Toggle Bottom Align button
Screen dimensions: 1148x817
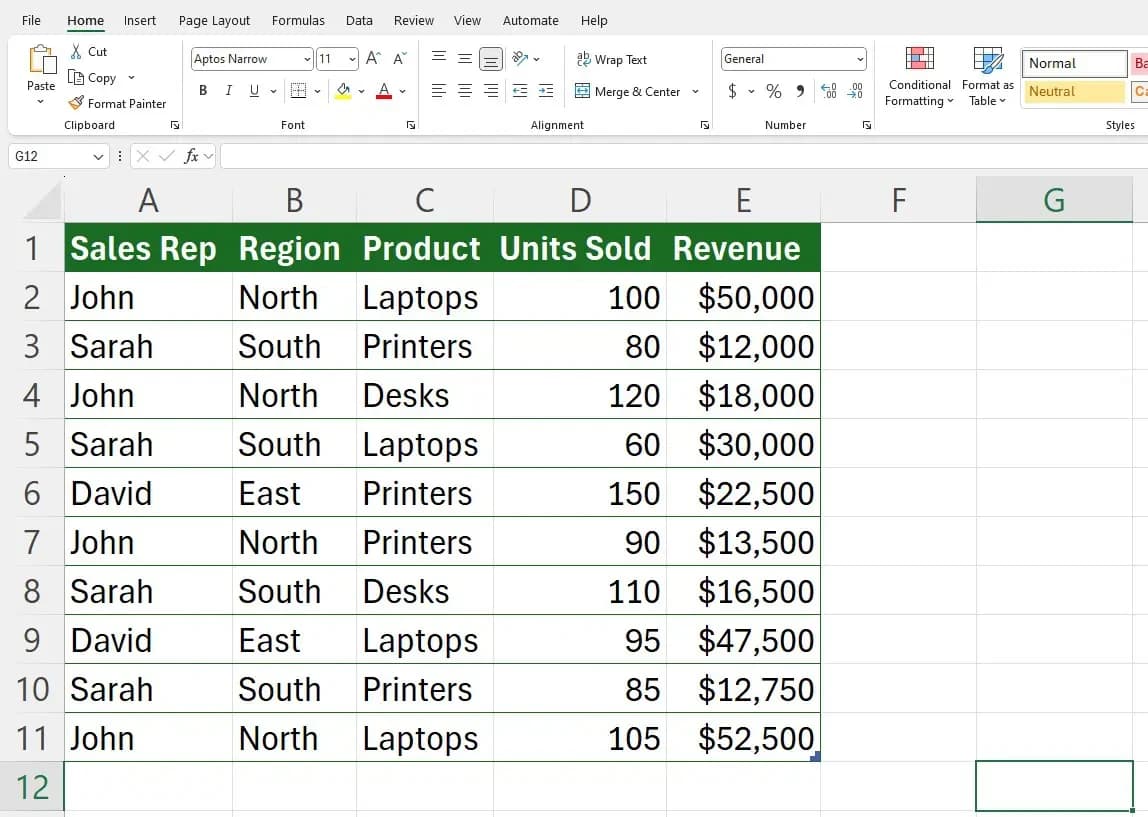491,59
